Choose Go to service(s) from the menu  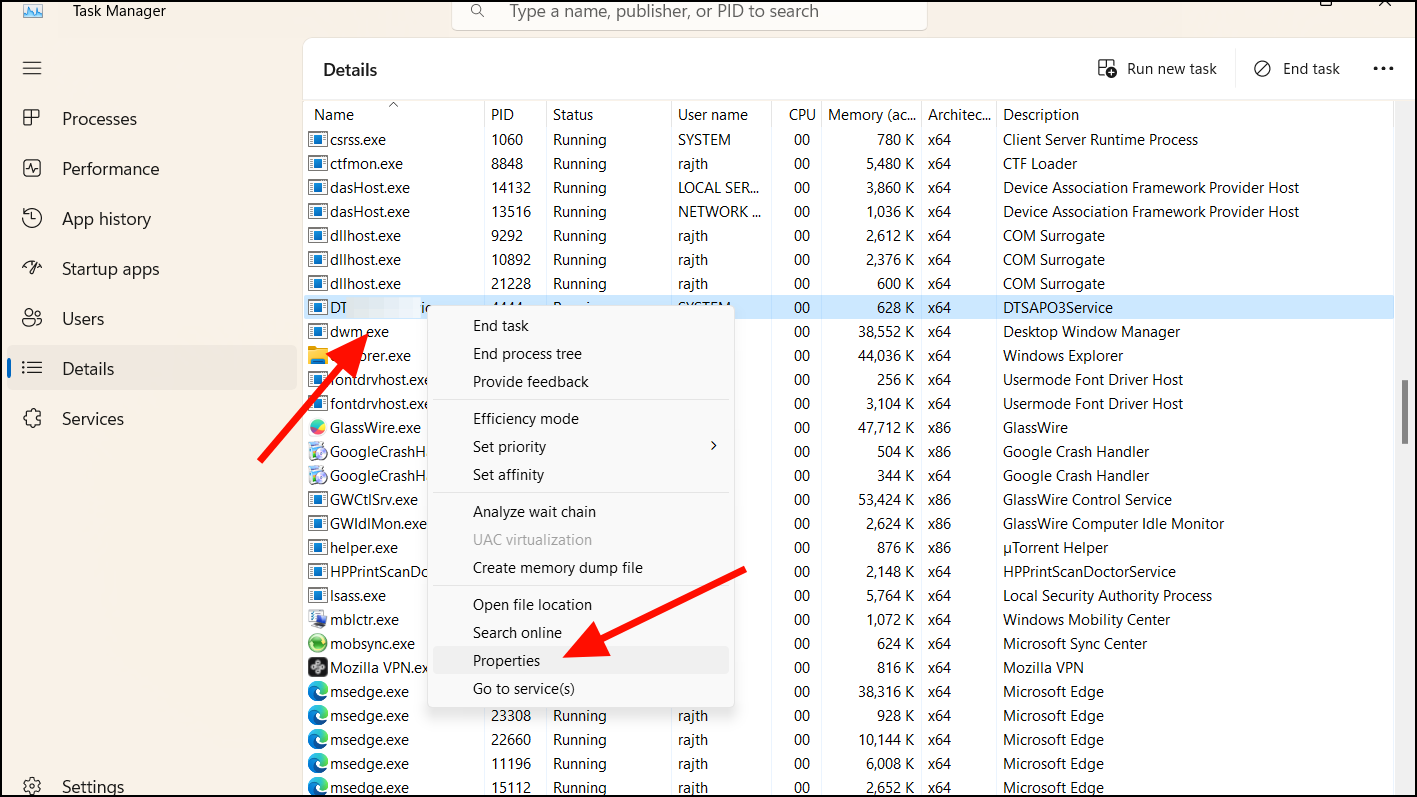click(x=523, y=688)
